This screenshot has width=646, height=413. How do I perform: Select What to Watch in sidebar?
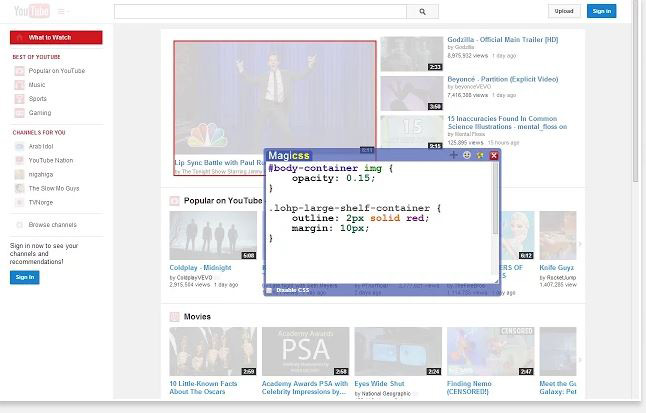click(x=56, y=38)
